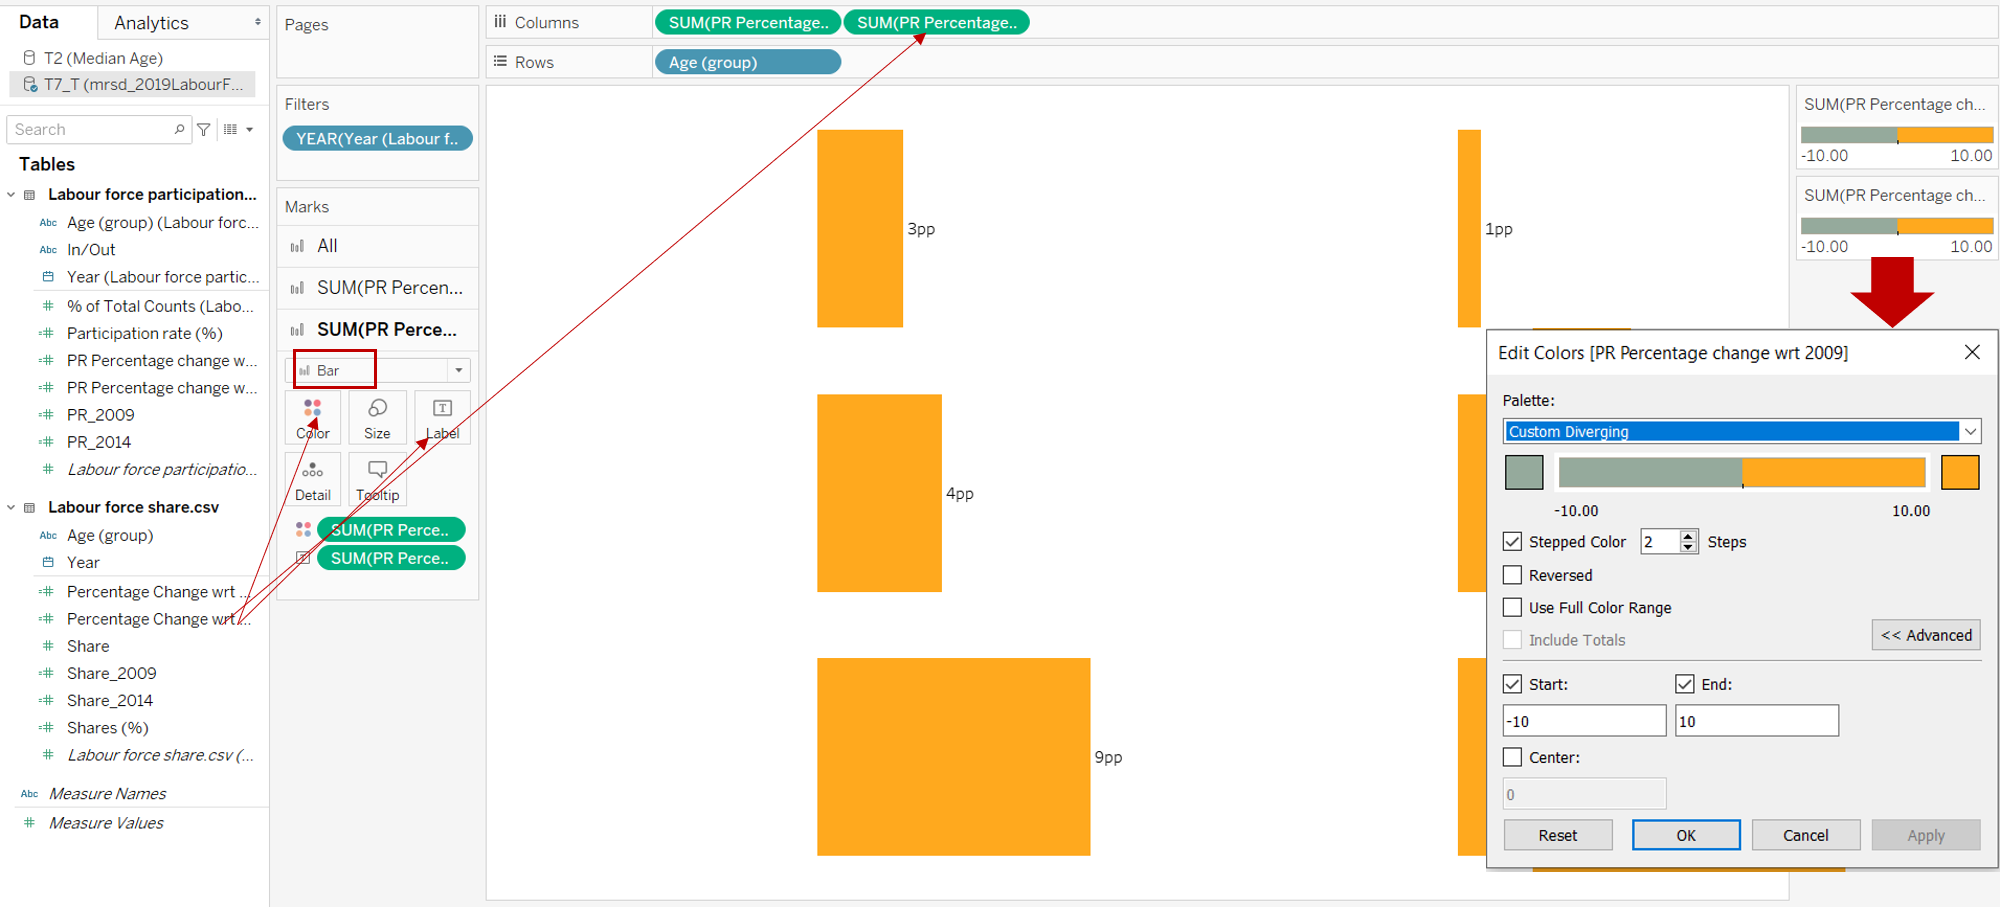Screen dimensions: 2000x907
Task: Click the search magnifier icon
Action: pyautogui.click(x=179, y=129)
